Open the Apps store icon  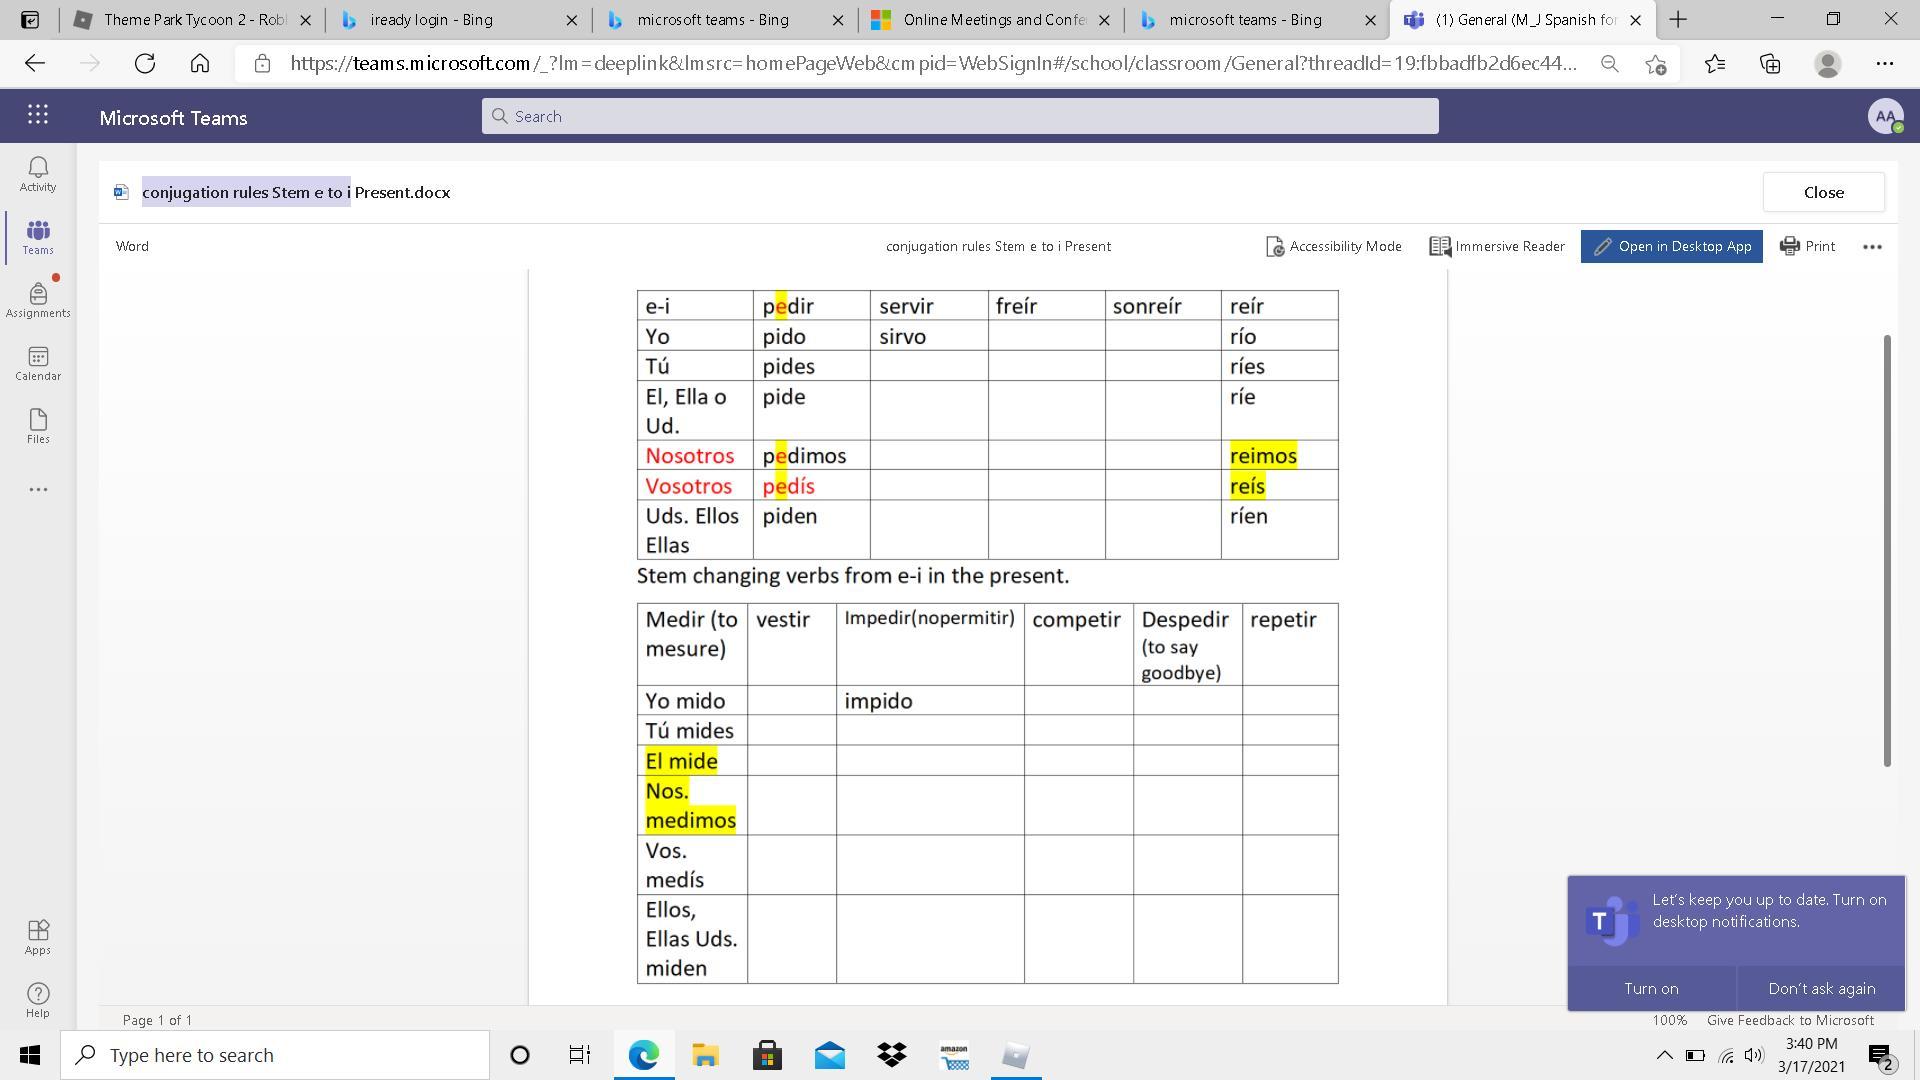tap(38, 937)
